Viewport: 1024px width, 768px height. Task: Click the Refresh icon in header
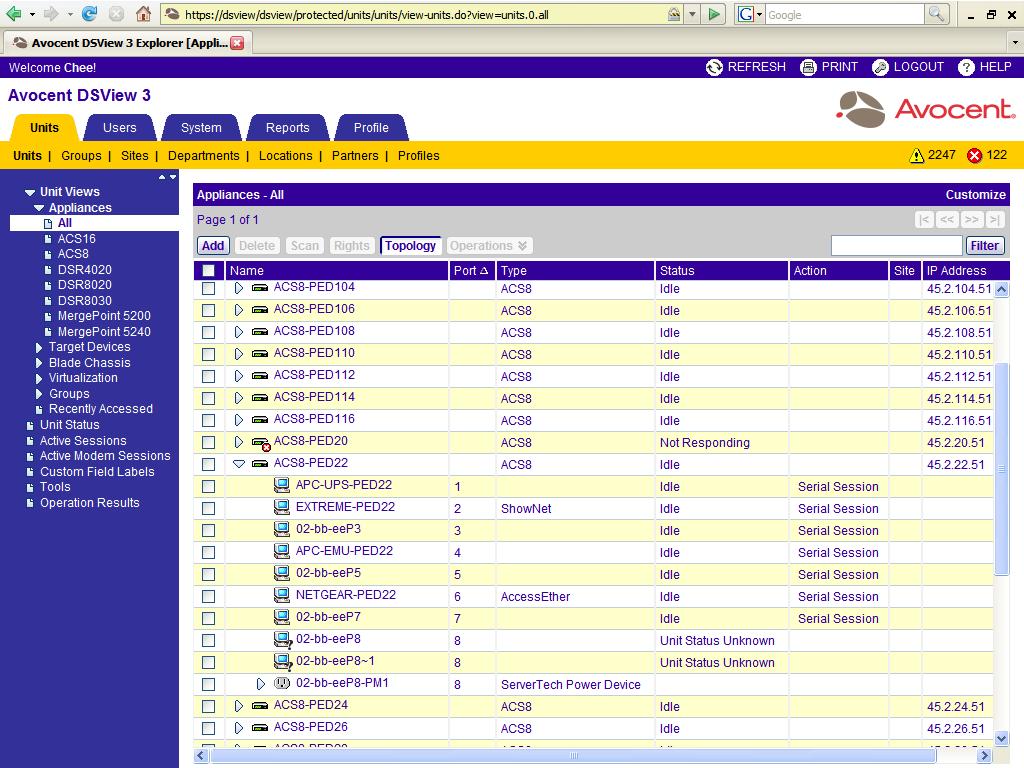pyautogui.click(x=714, y=67)
